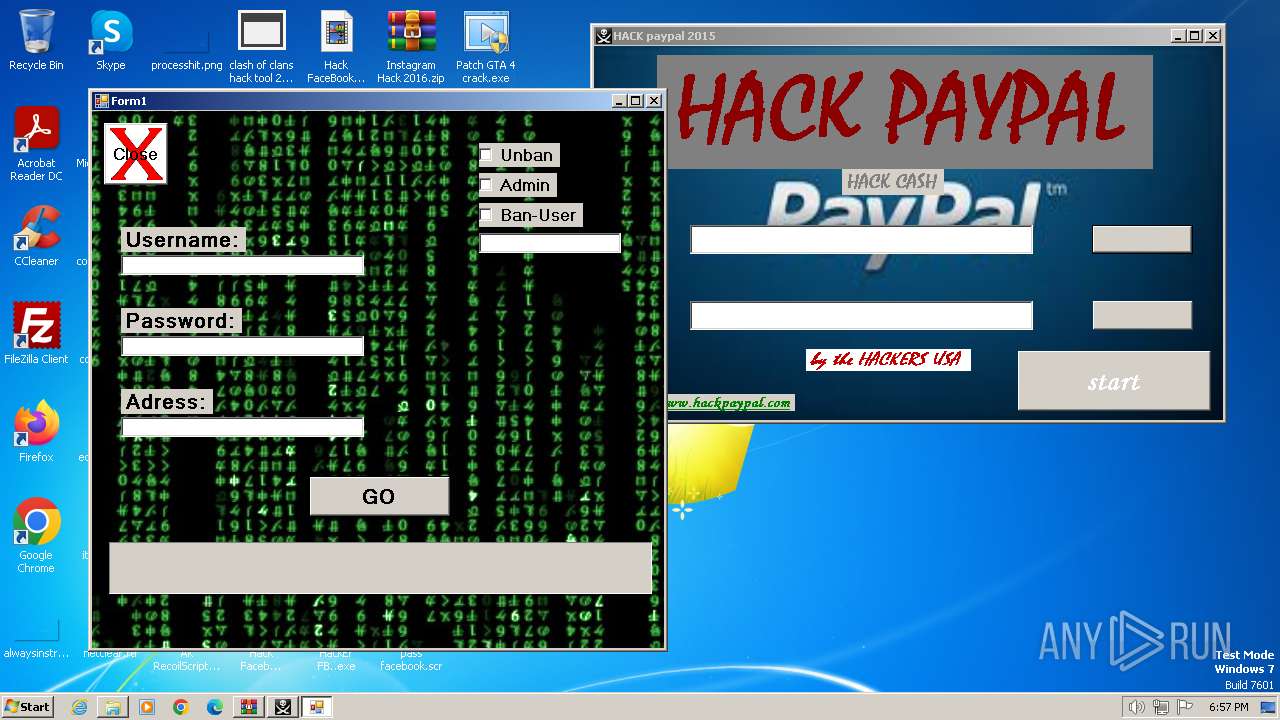
Task: Click the volume speaker tray icon
Action: 1136,707
